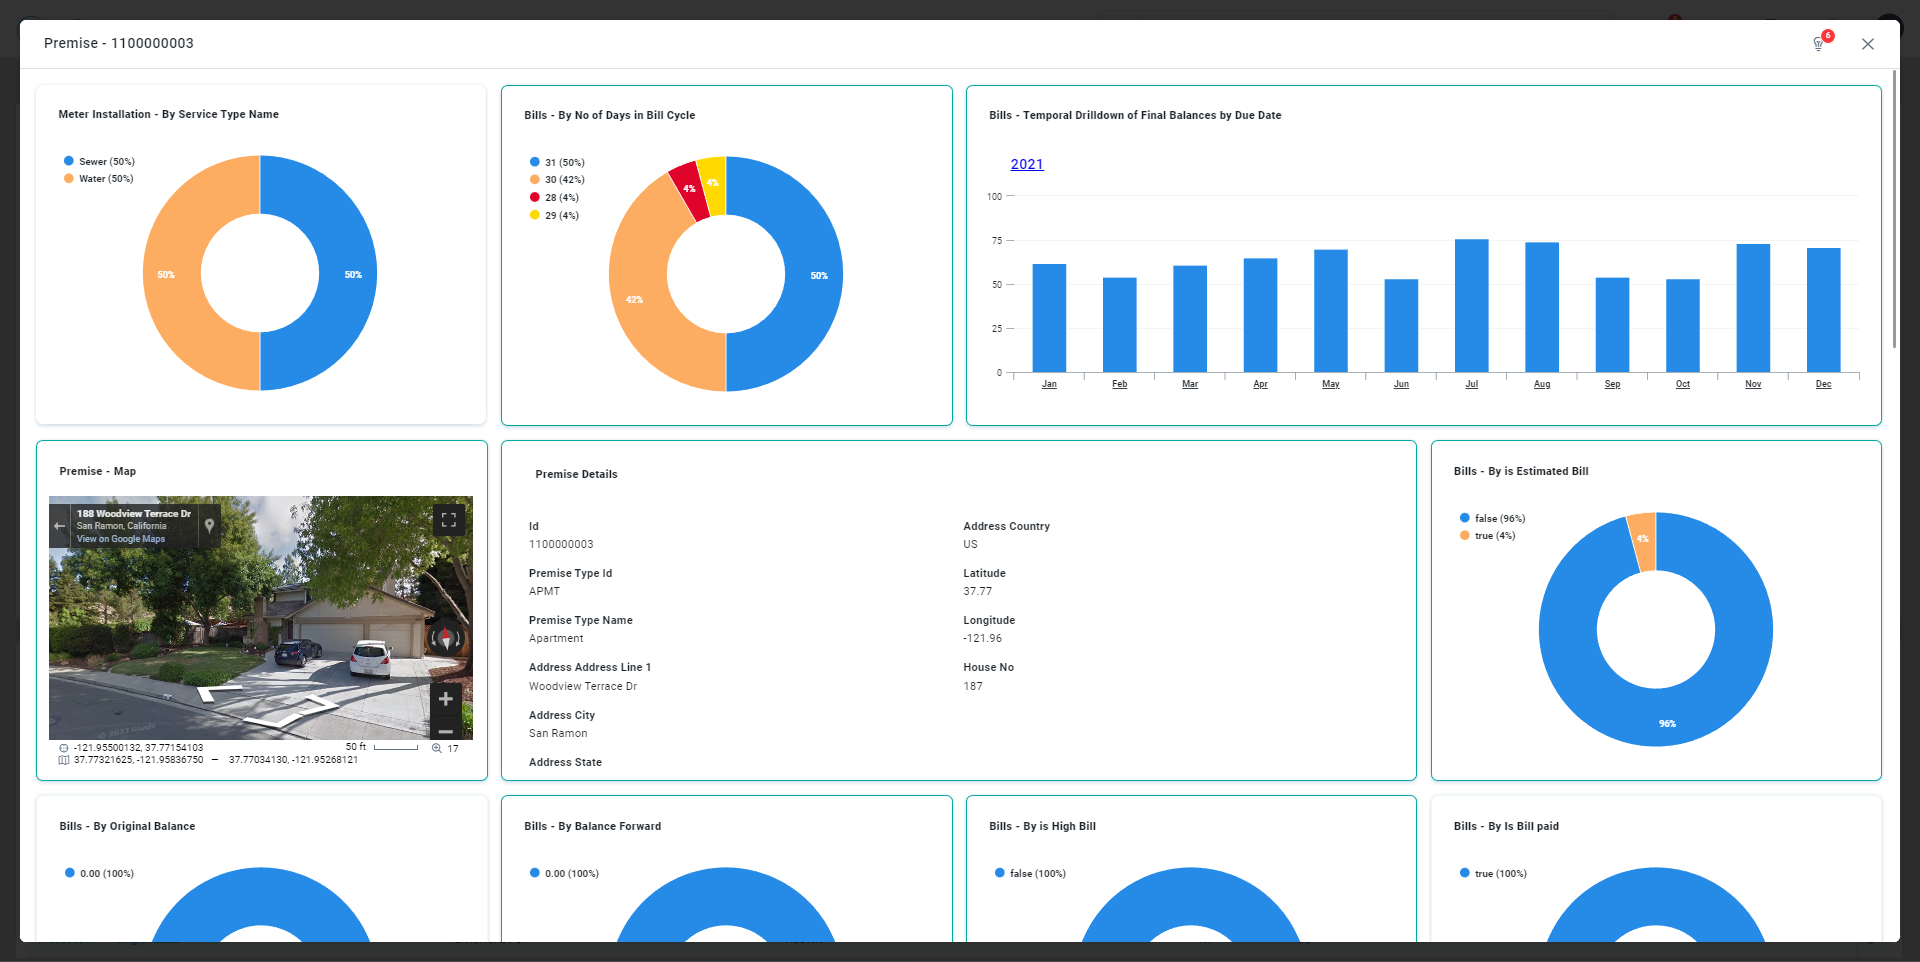Zoom out with the map minus button

(x=446, y=730)
